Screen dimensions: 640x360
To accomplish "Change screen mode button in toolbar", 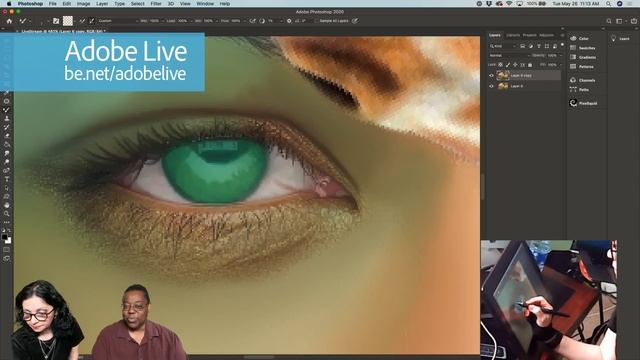I will 7,258.
